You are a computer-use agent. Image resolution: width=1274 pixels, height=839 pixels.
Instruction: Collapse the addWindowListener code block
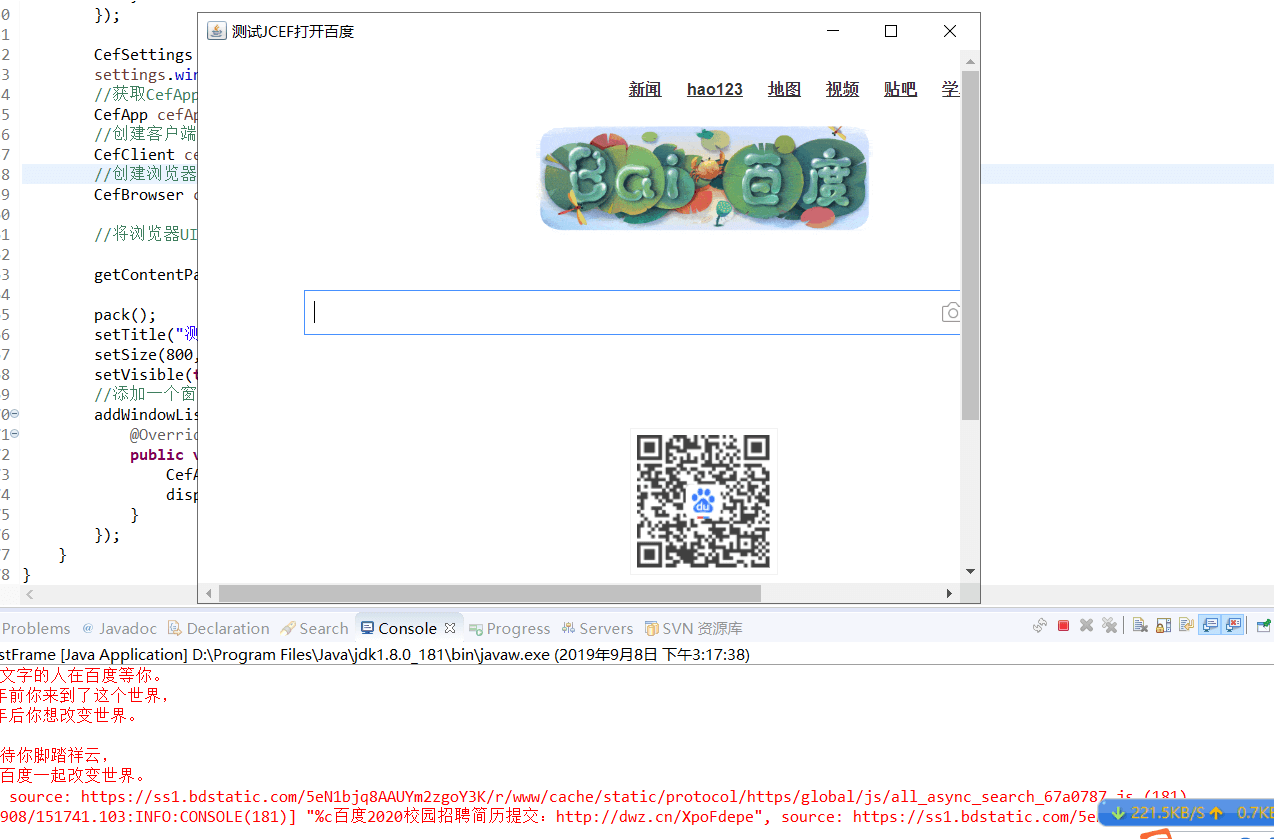[x=14, y=414]
